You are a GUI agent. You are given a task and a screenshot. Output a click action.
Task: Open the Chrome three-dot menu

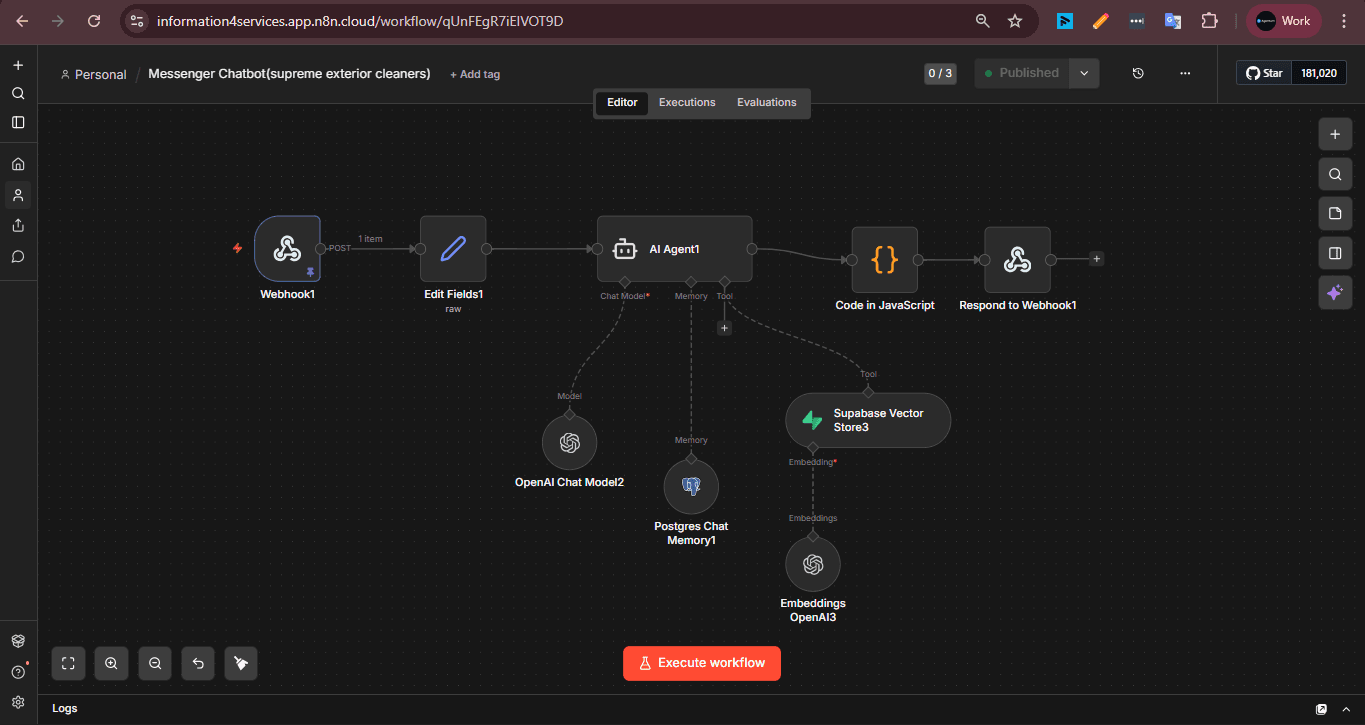coord(1343,20)
